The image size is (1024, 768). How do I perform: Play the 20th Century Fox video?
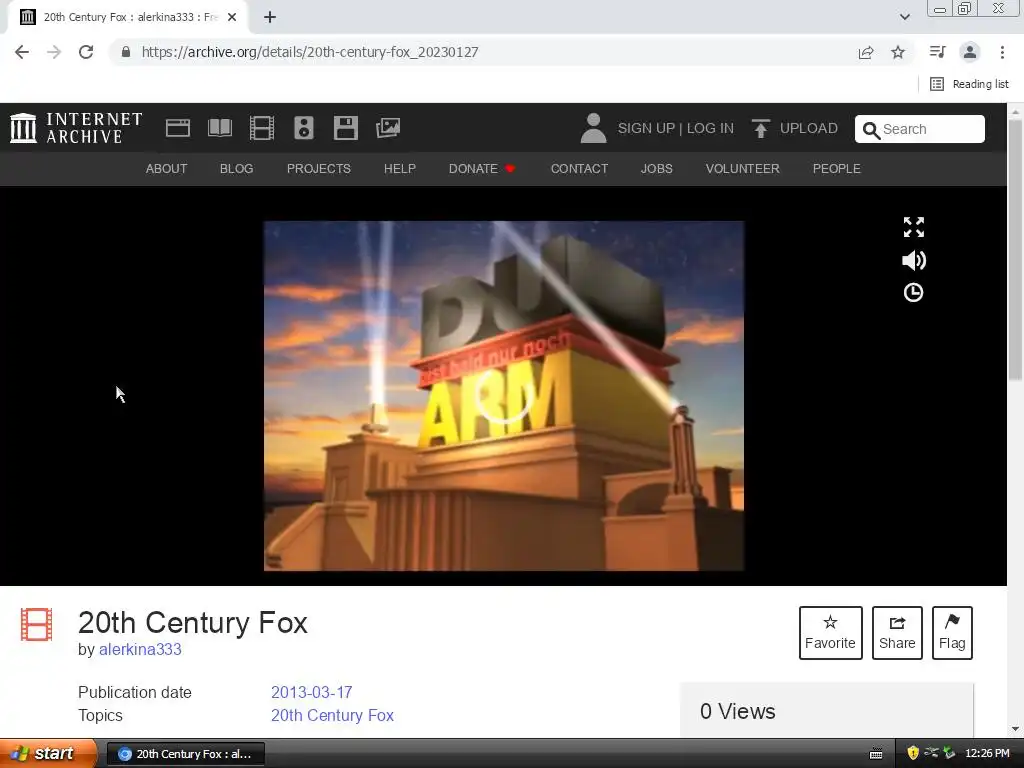click(504, 396)
